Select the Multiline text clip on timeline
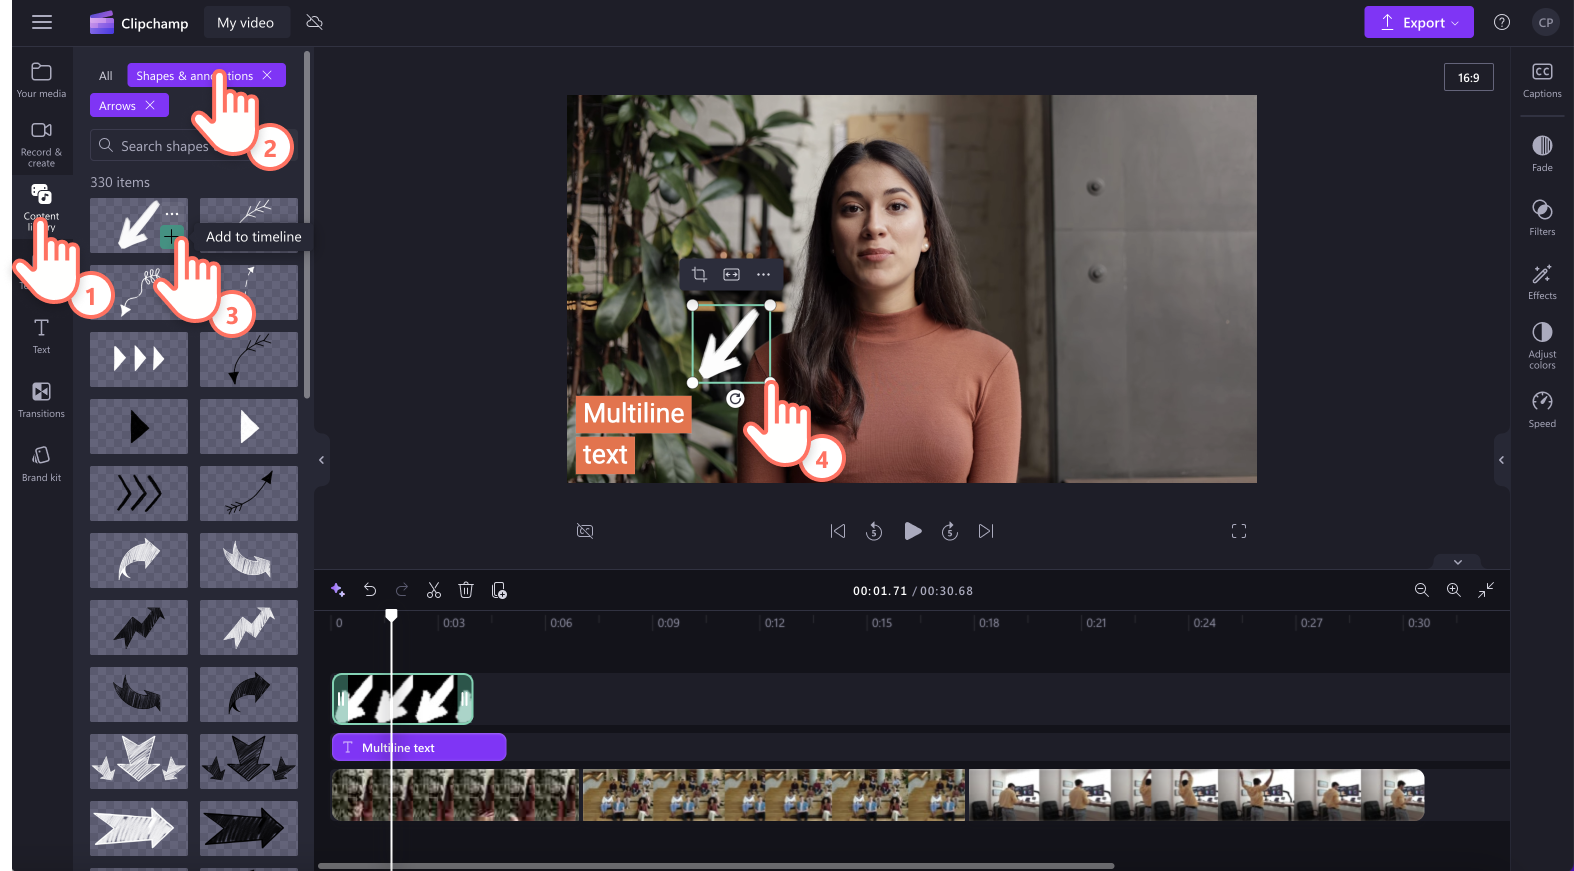Viewport: 1574px width, 871px height. click(419, 747)
